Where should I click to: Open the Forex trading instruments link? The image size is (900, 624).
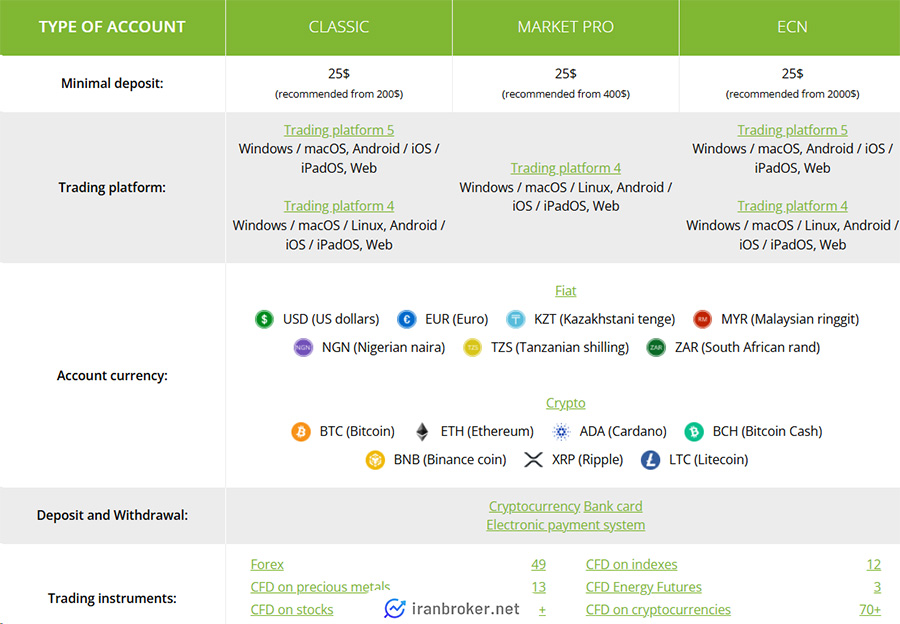(x=267, y=564)
